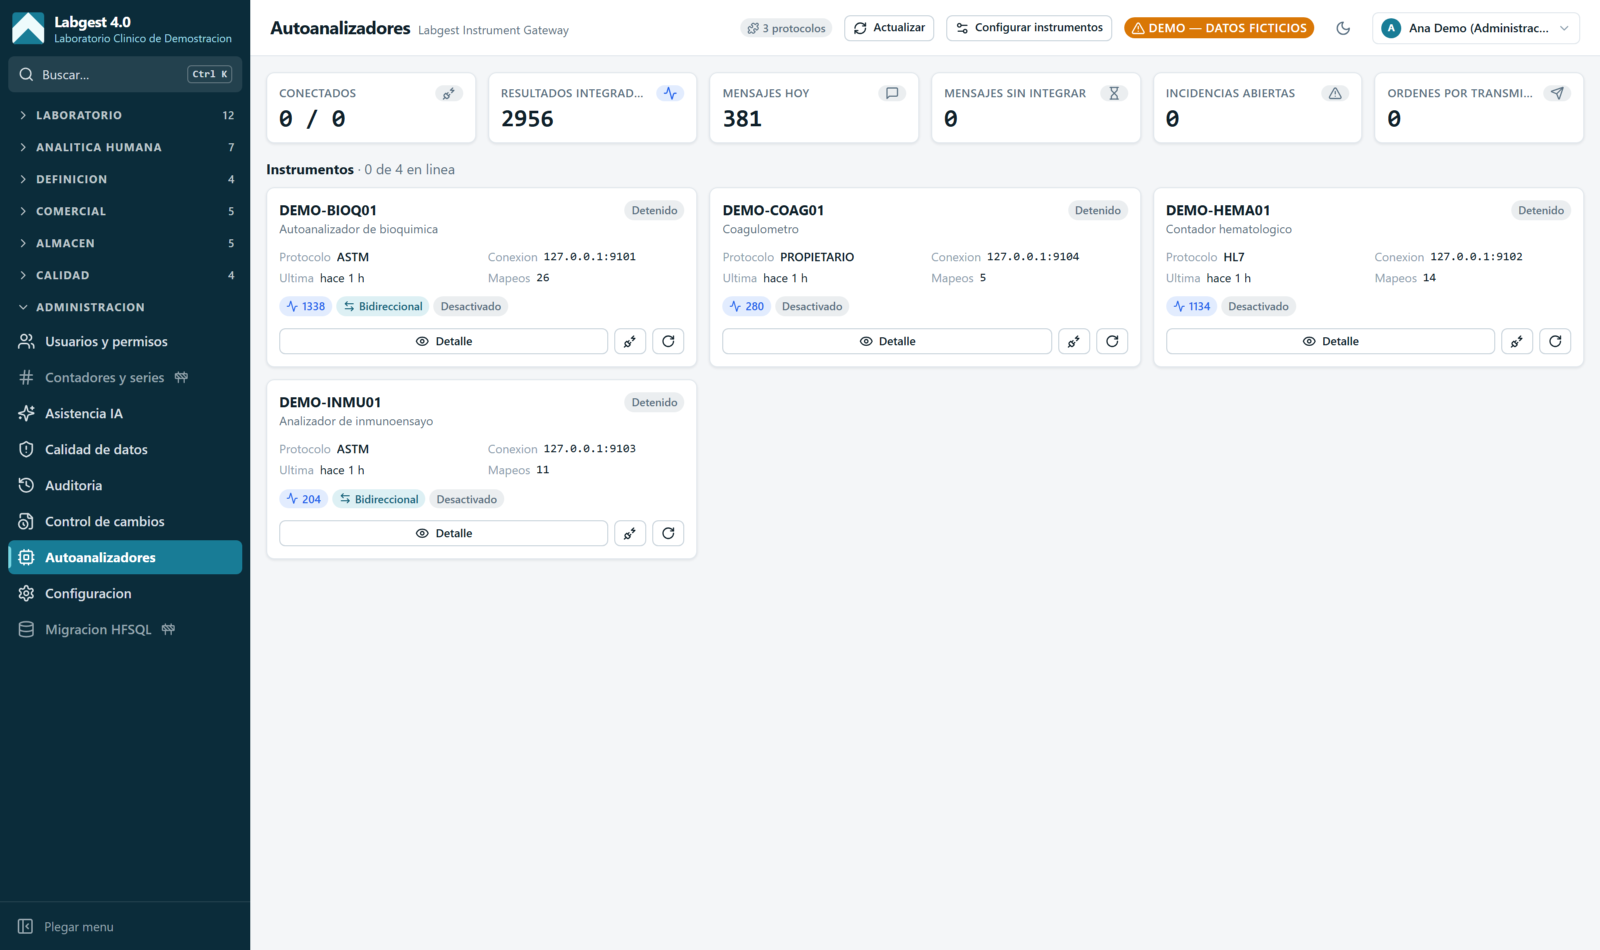Click hourglass icon in Mensajes Sin Integrar
This screenshot has height=950, width=1600.
(1114, 93)
